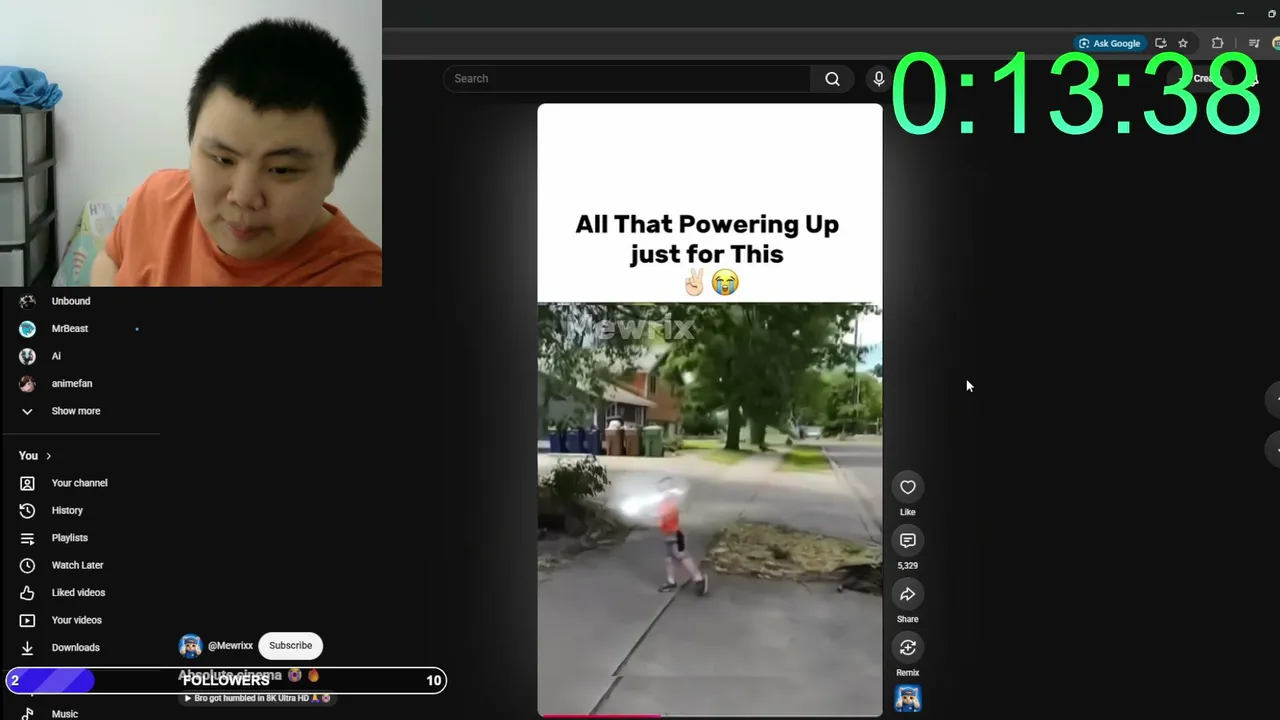Screen dimensions: 1280x720
Task: Click the History clock icon
Action: tap(27, 511)
